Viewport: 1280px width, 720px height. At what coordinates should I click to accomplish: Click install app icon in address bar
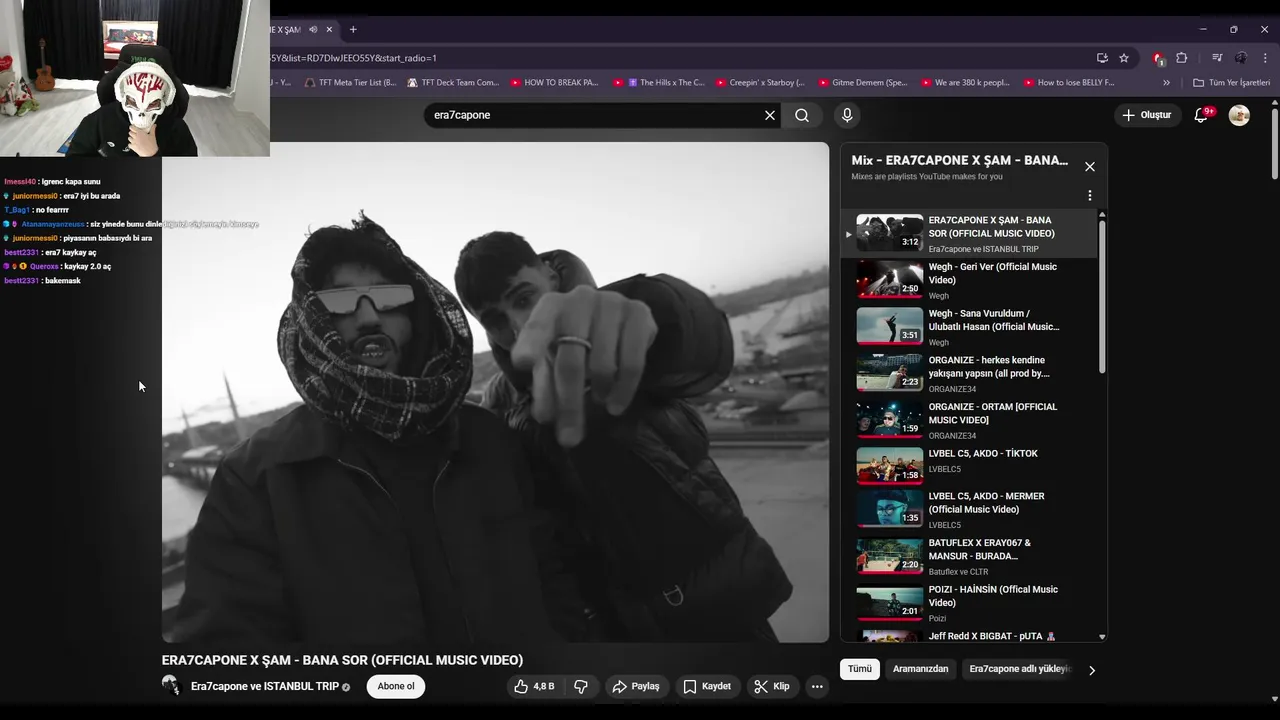tap(1102, 58)
